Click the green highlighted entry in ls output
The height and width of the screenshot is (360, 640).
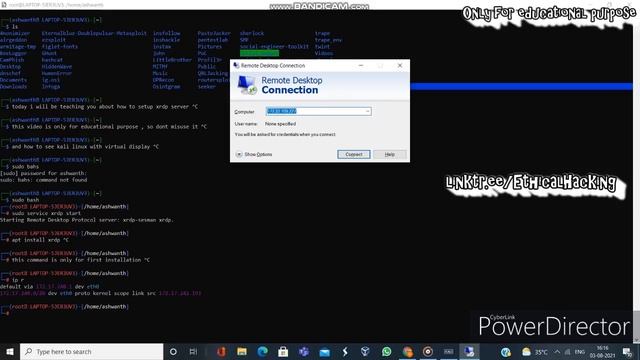tap(259, 53)
